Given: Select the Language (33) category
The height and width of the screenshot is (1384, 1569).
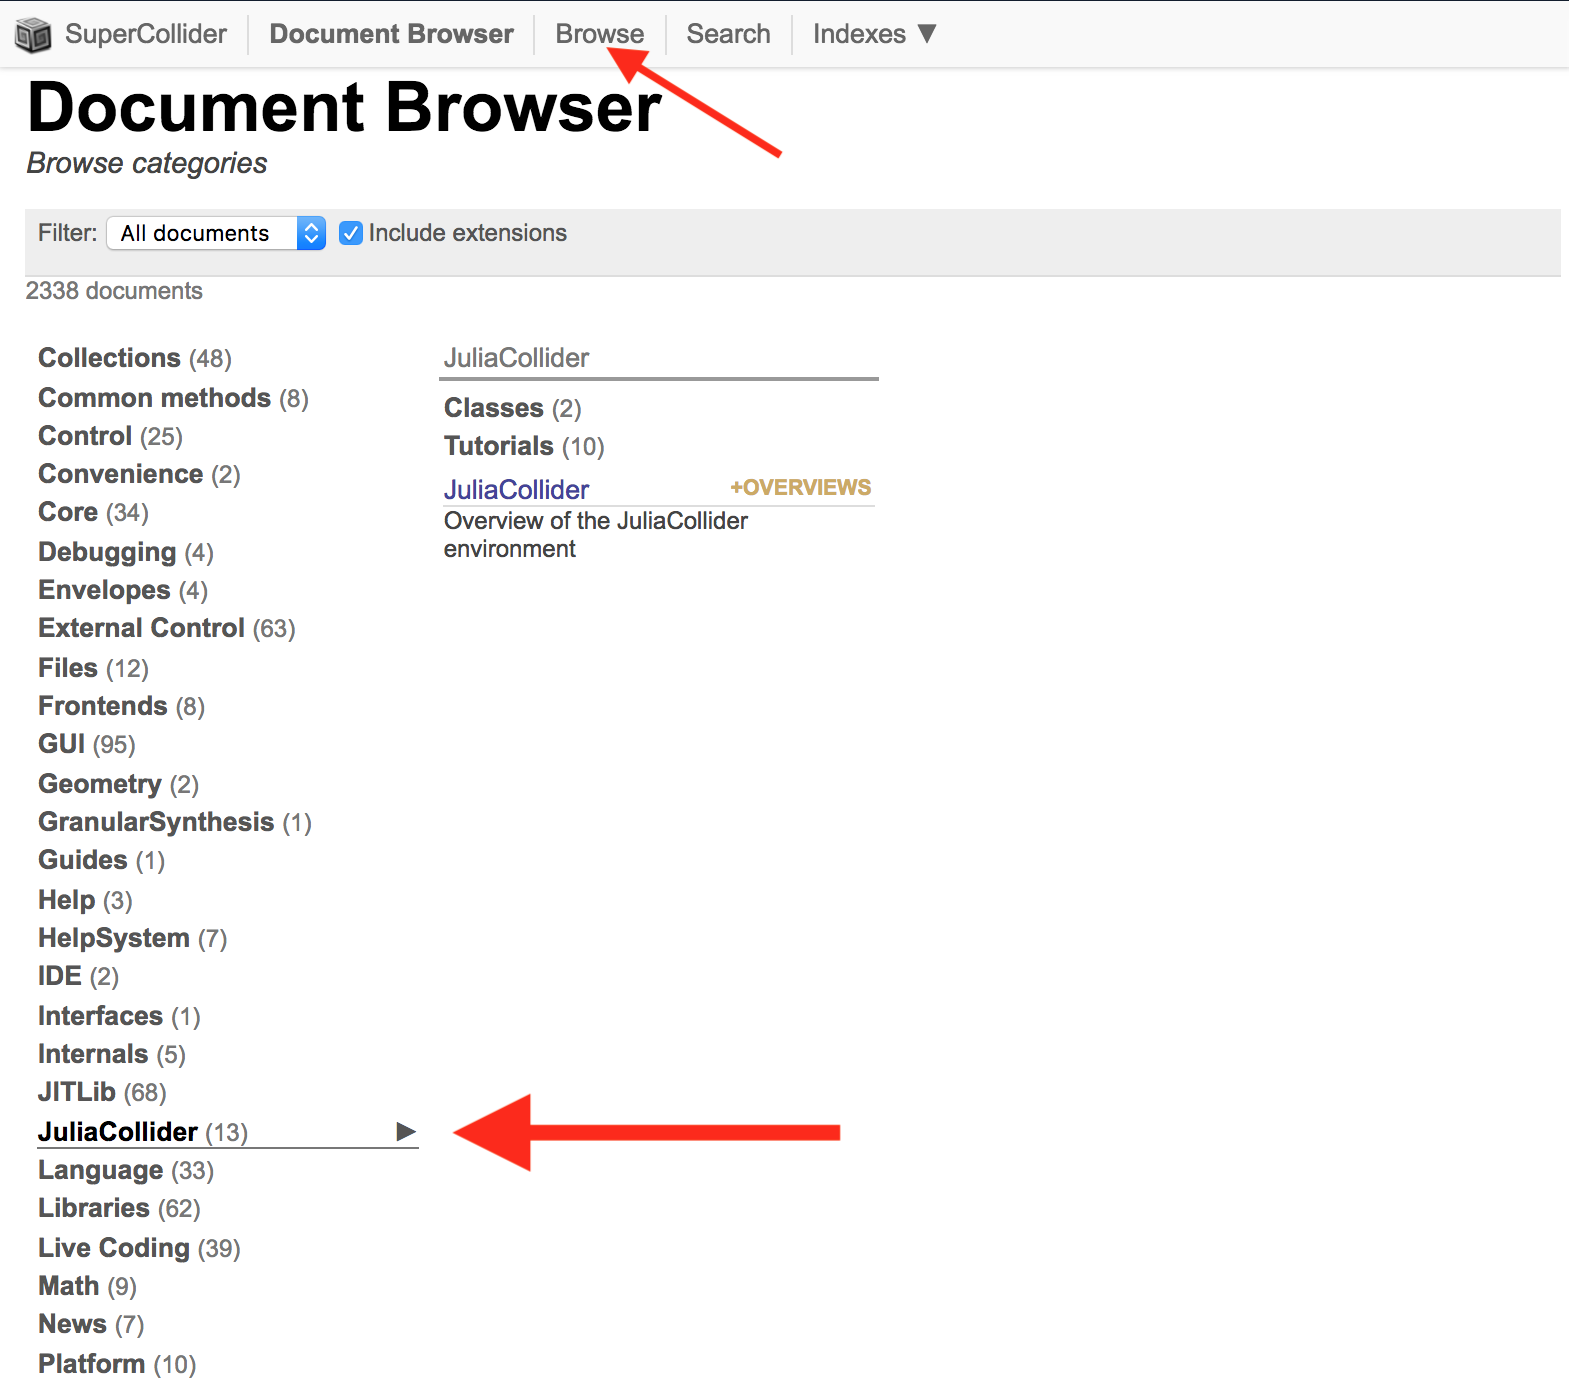Looking at the screenshot, I should [x=126, y=1170].
